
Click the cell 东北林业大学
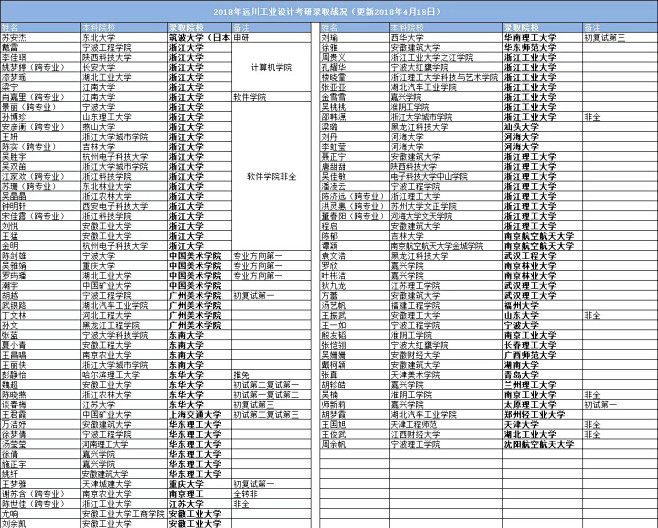124,186
